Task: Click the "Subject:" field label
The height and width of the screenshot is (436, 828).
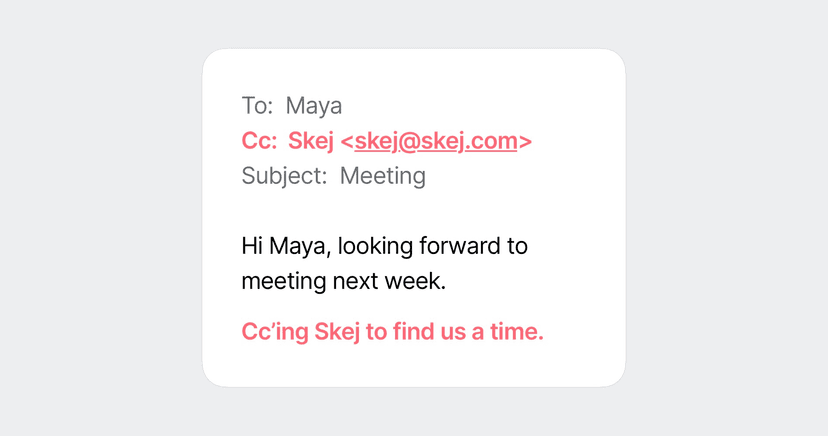Action: point(284,176)
